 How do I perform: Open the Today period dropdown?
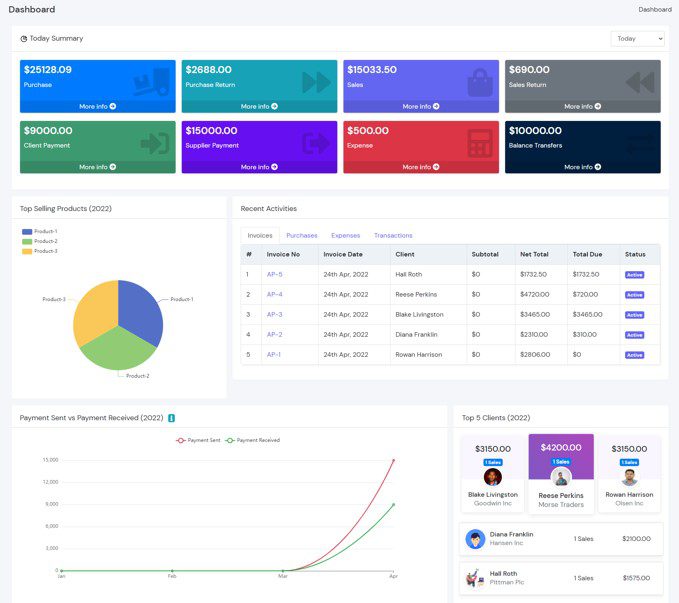(x=637, y=39)
